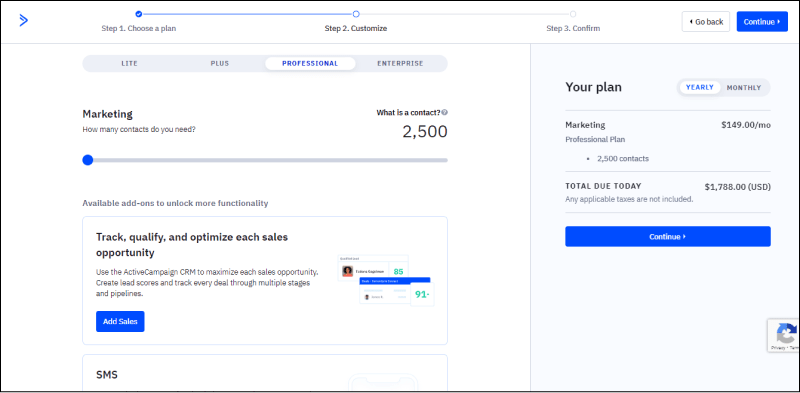Click the SMS add-on heading
Screen dimensions: 800x393
pos(107,375)
